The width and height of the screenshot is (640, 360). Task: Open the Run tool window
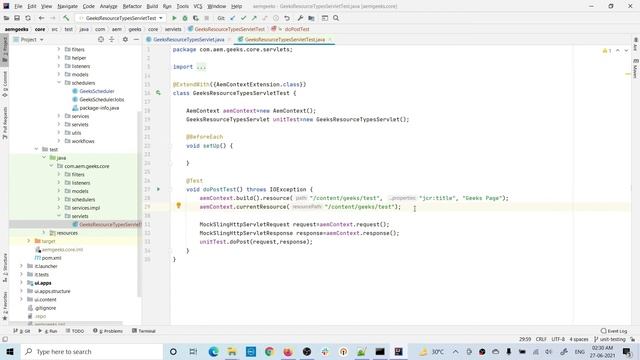48,331
